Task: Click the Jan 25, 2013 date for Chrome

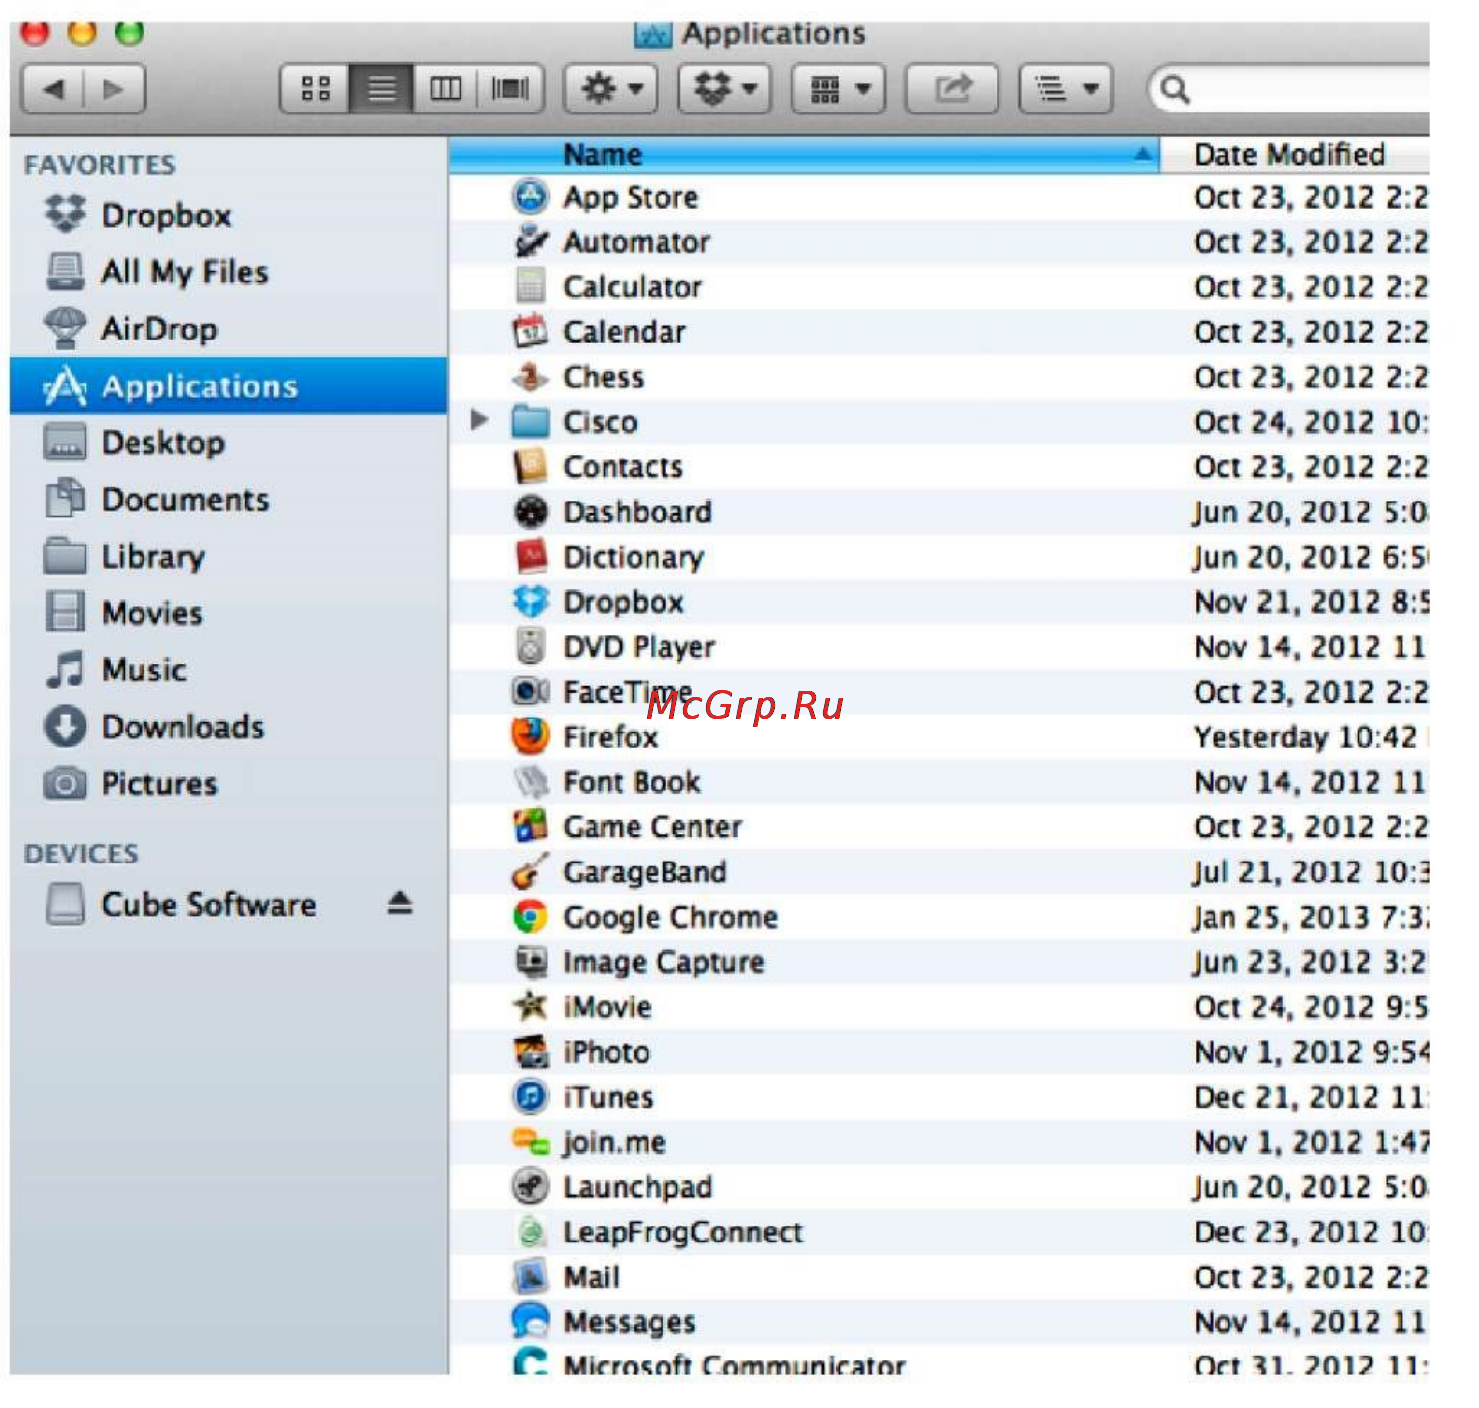Action: coord(1311,917)
